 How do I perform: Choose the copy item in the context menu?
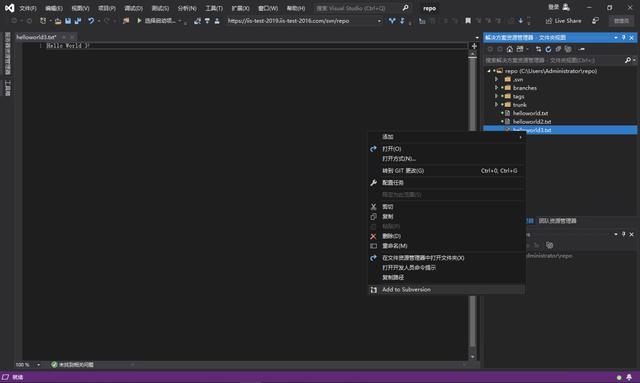446,216
